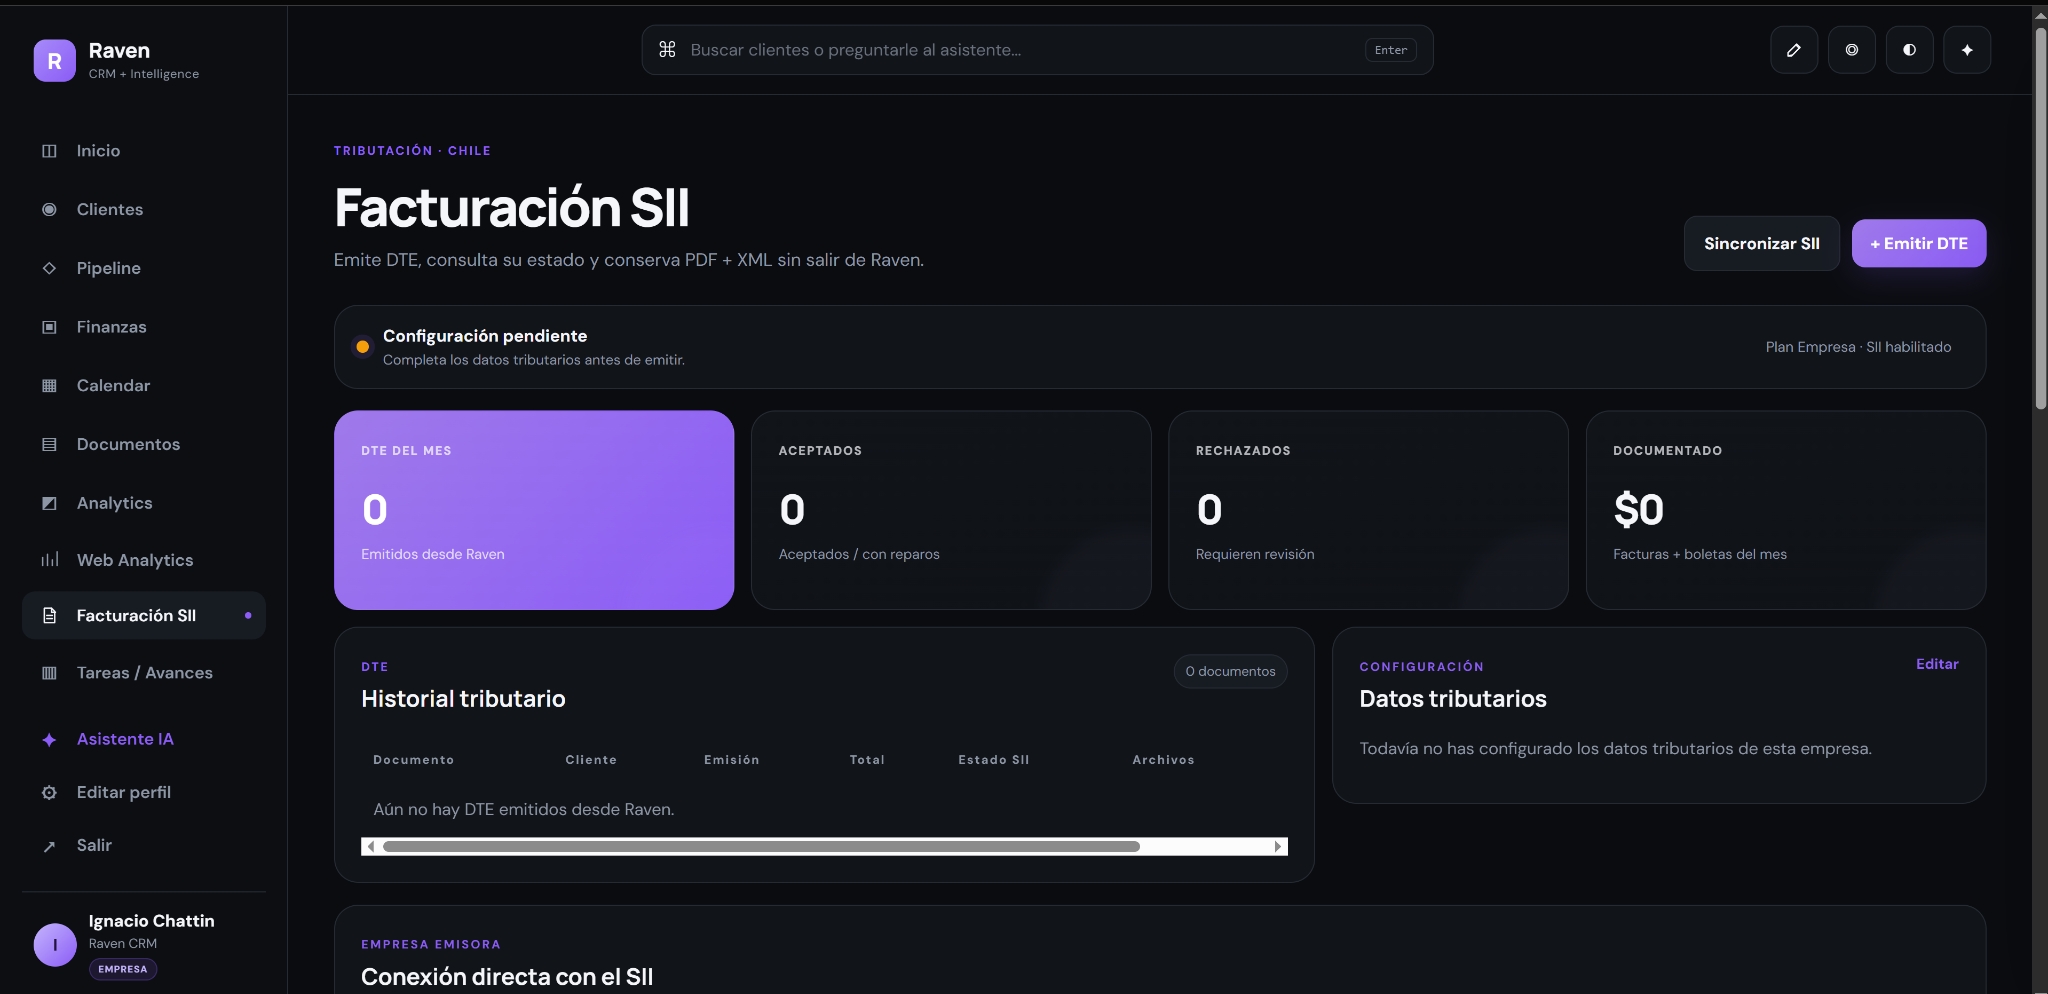Click the Archivos column header

tap(1163, 760)
